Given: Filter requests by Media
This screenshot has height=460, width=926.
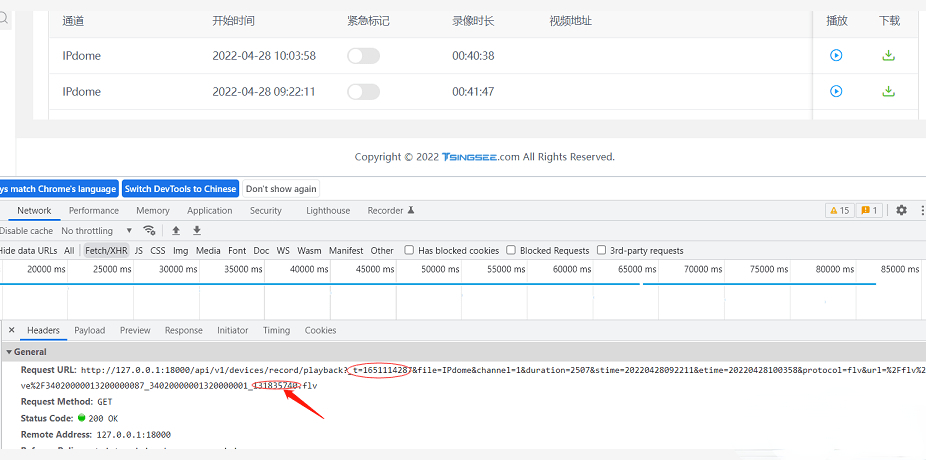Looking at the screenshot, I should (x=208, y=251).
